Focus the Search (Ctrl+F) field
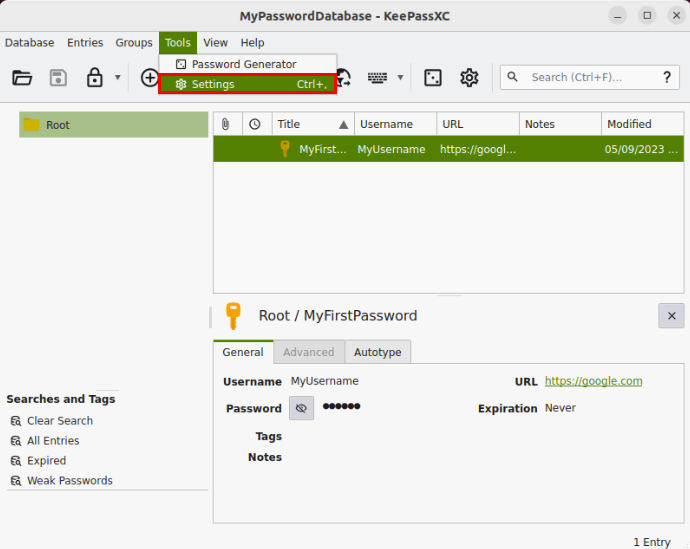 590,77
